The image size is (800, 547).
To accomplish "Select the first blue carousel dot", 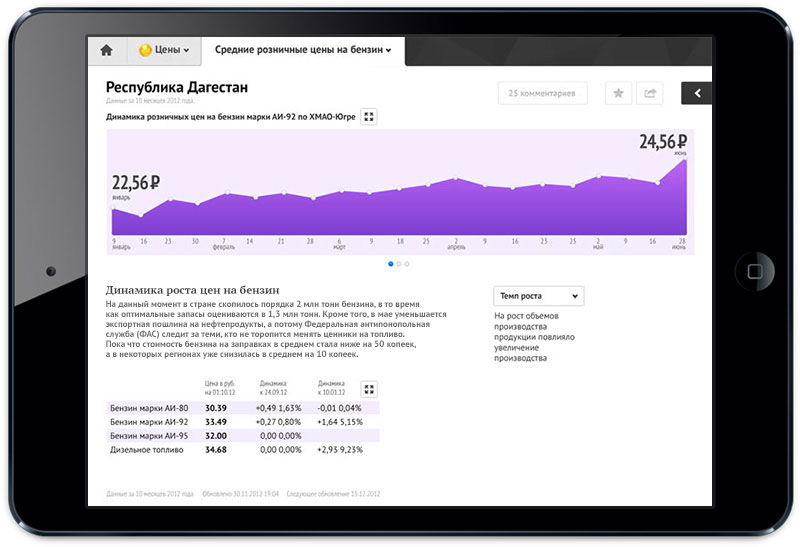I will [x=390, y=264].
